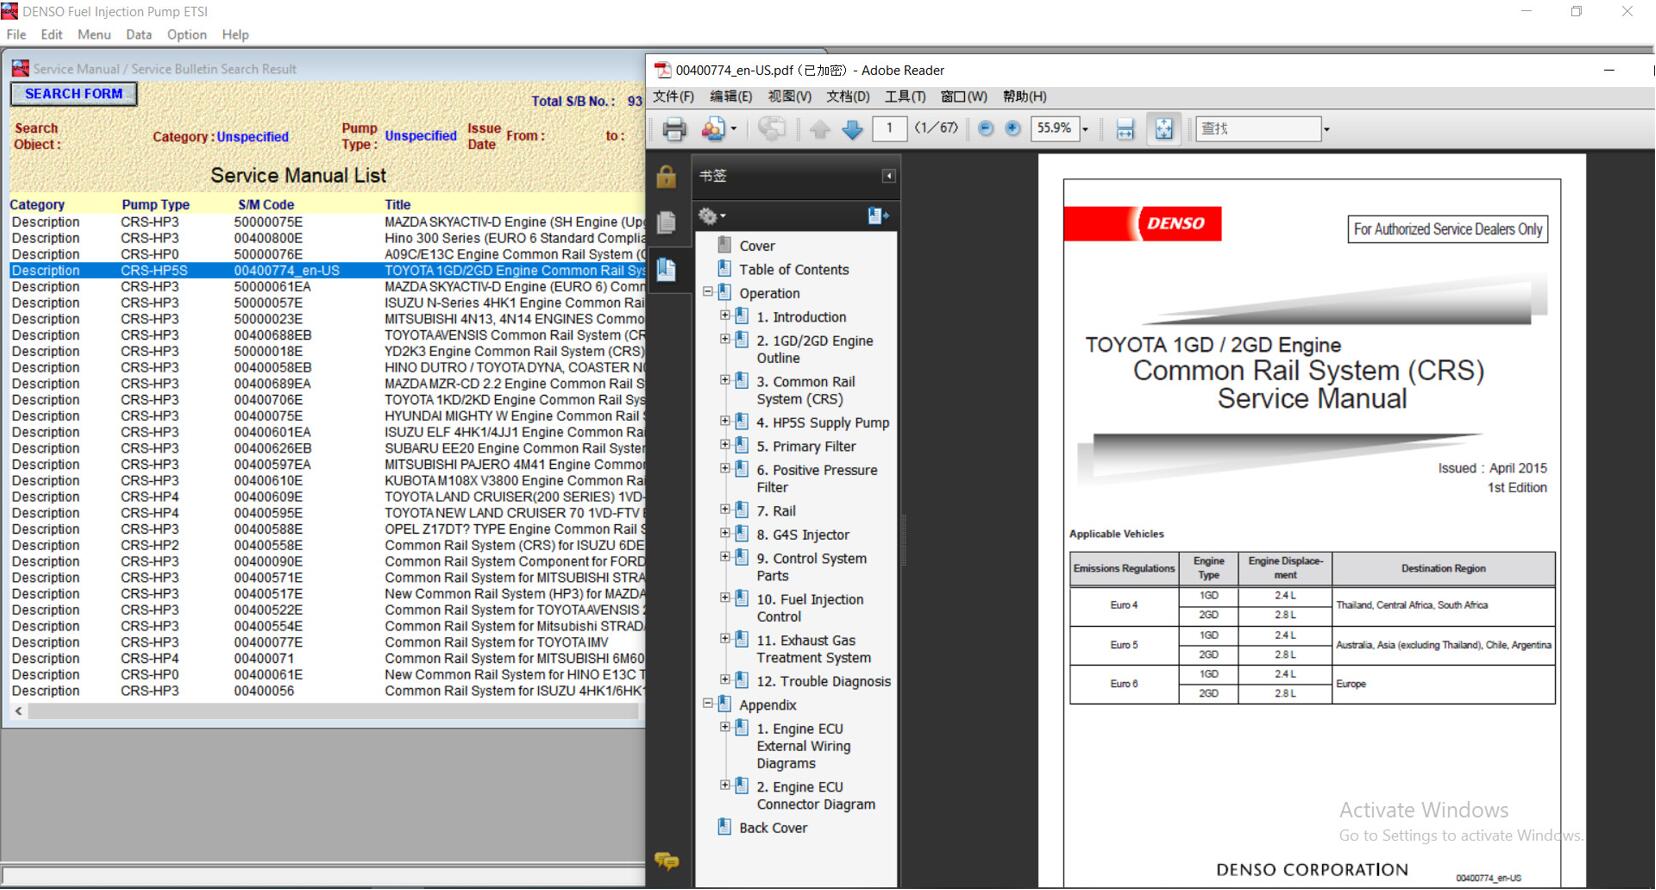Open the Data menu in DENSO ETSI
The image size is (1656, 890).
[x=139, y=34]
